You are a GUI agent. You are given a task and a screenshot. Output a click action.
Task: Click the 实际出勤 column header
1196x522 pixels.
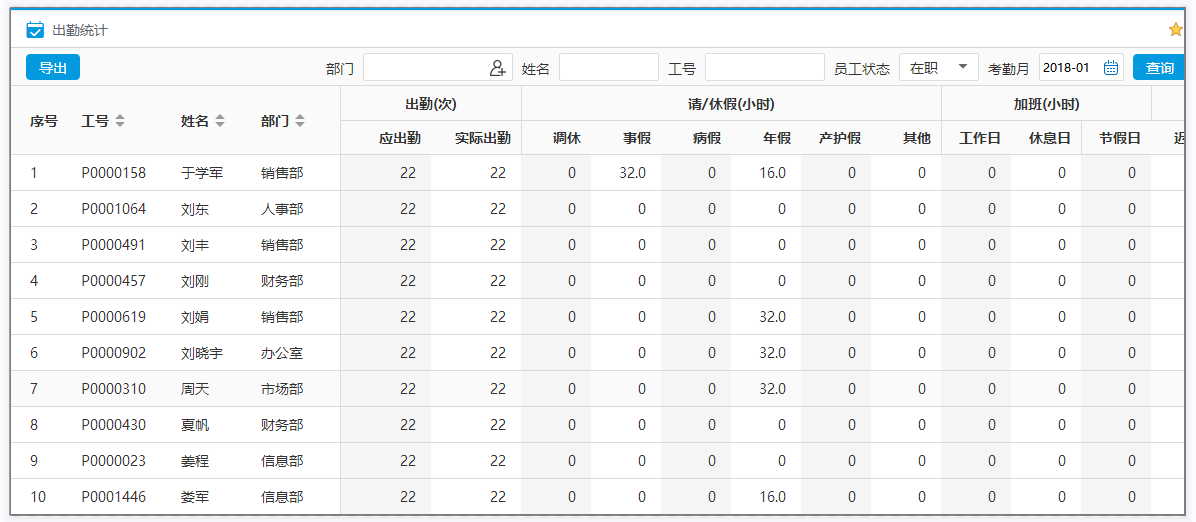482,139
